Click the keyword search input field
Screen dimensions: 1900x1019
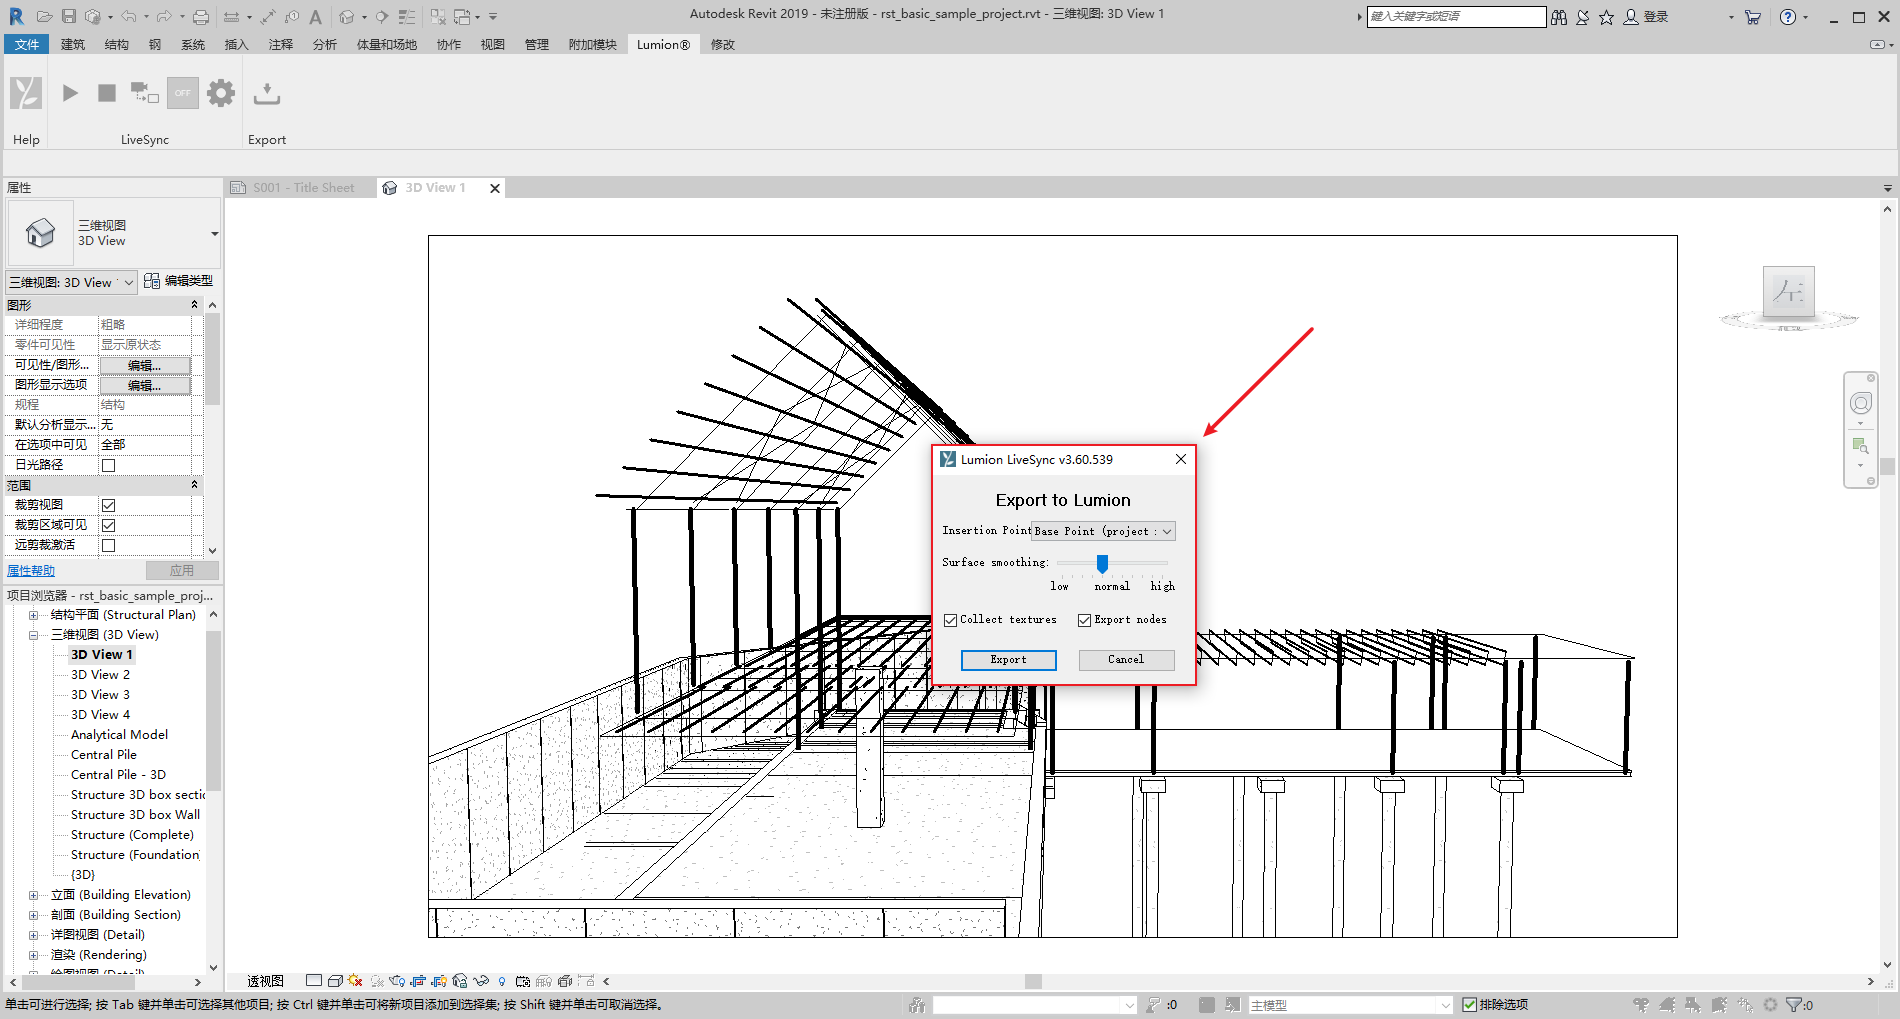(x=1456, y=17)
